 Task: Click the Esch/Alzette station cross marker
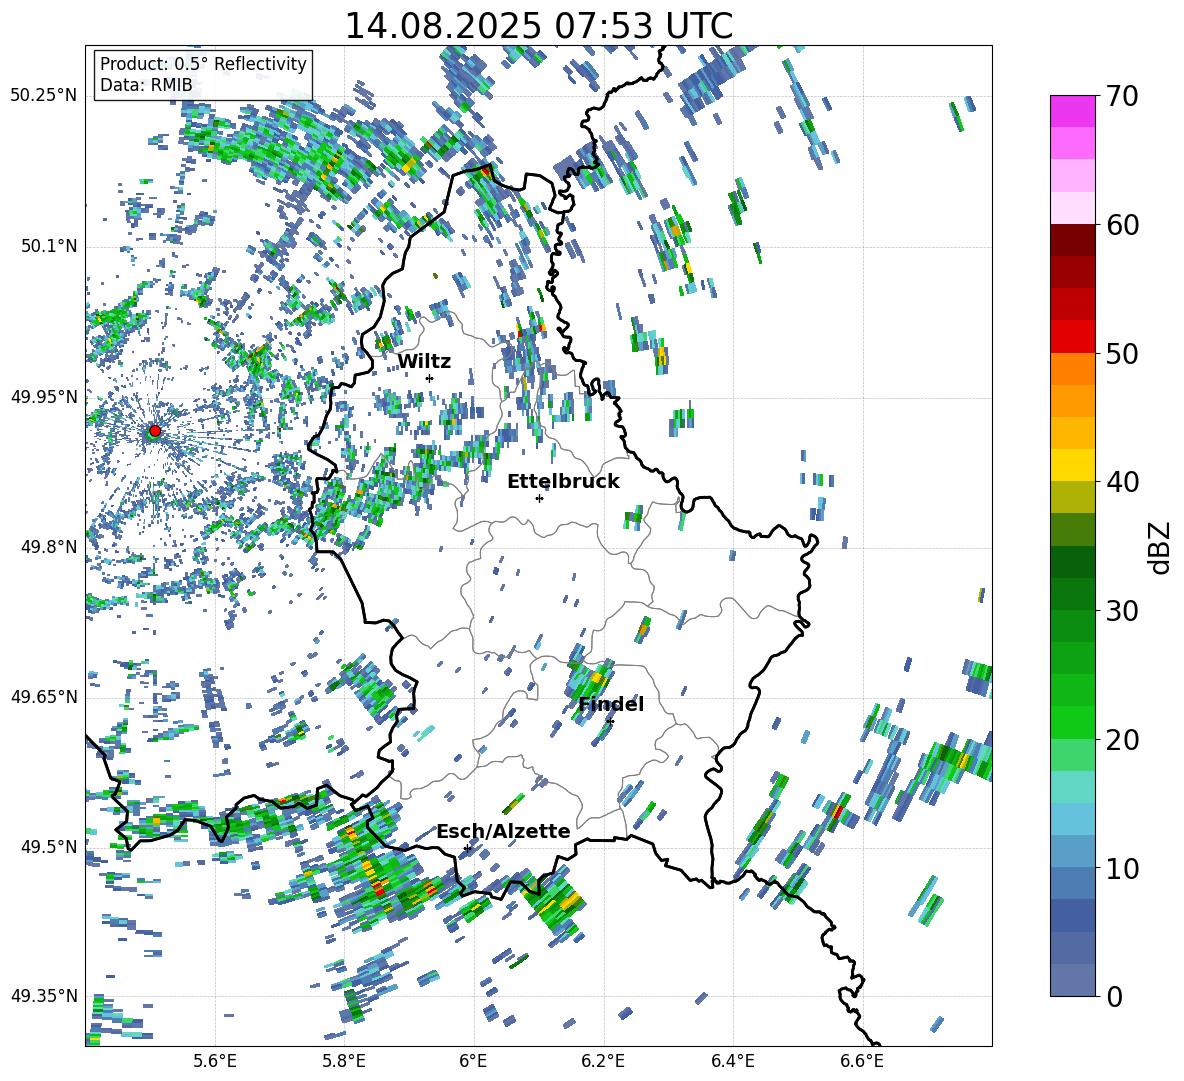tap(467, 848)
